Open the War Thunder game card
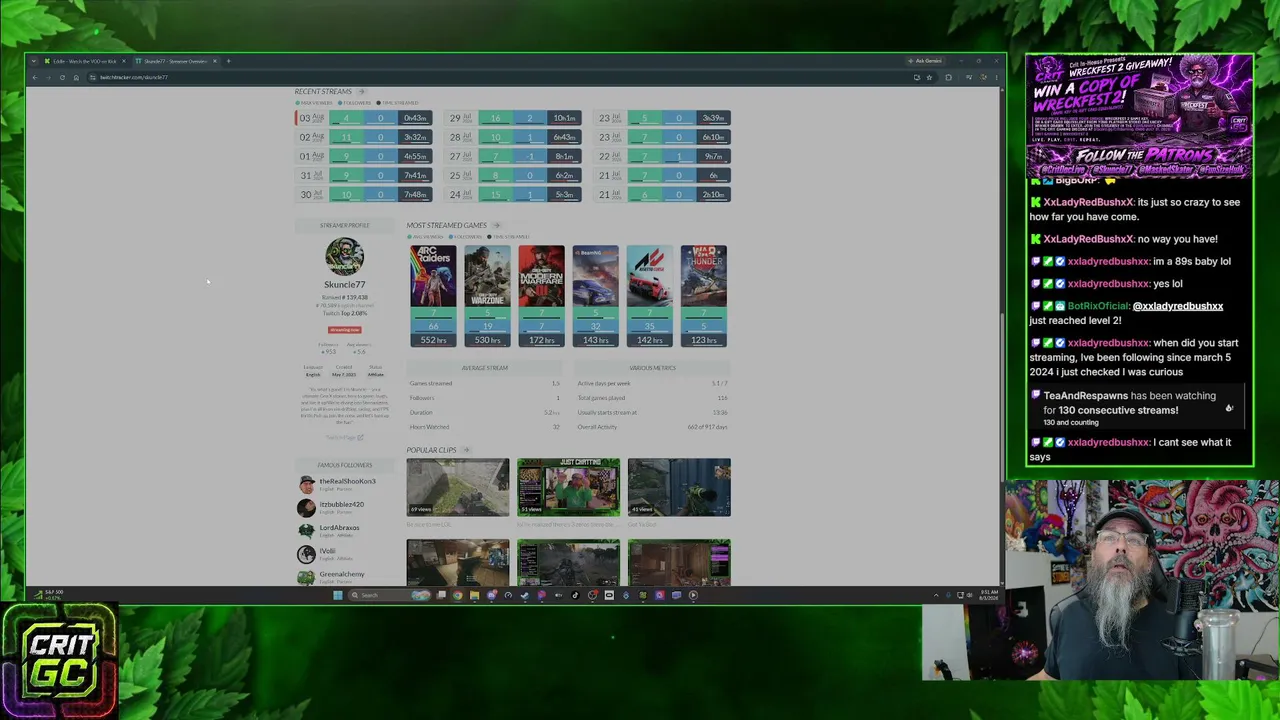 (x=704, y=296)
